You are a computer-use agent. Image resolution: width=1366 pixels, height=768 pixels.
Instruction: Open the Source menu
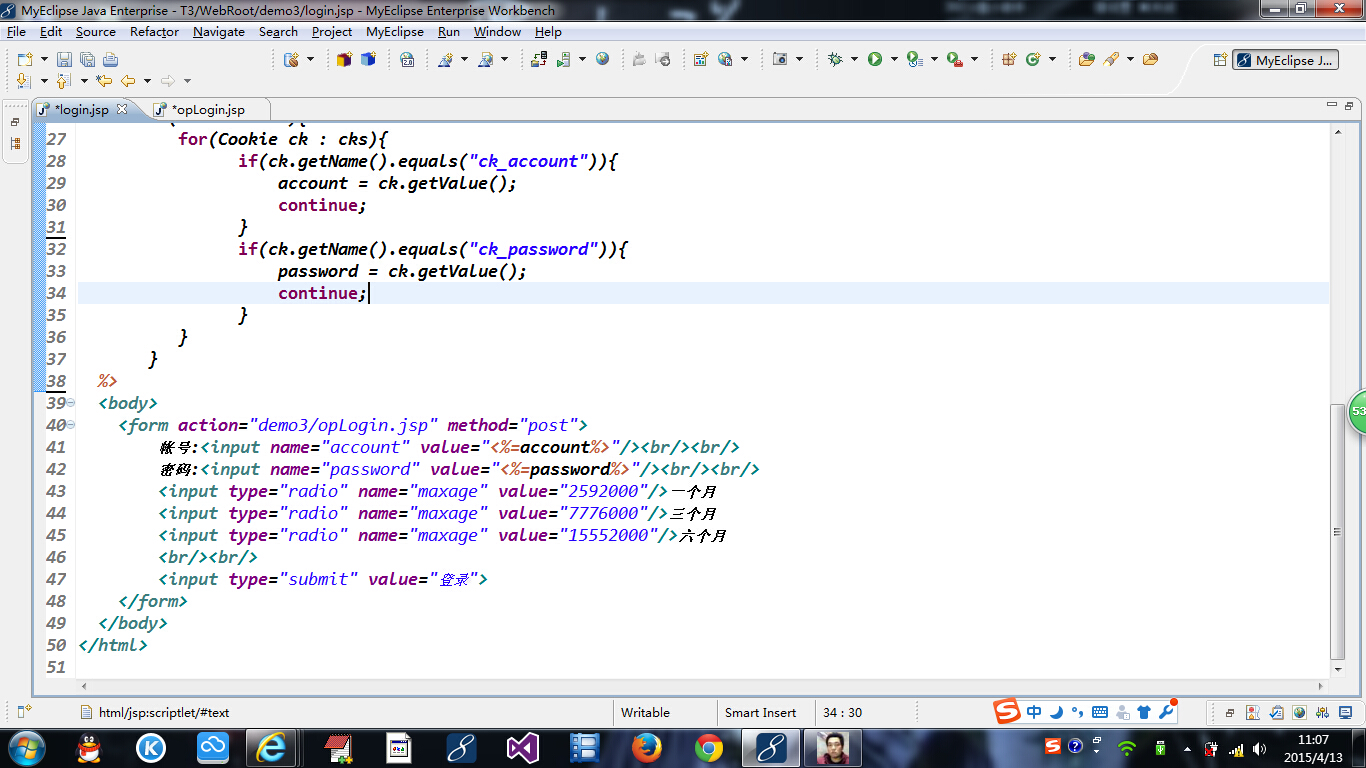(96, 31)
